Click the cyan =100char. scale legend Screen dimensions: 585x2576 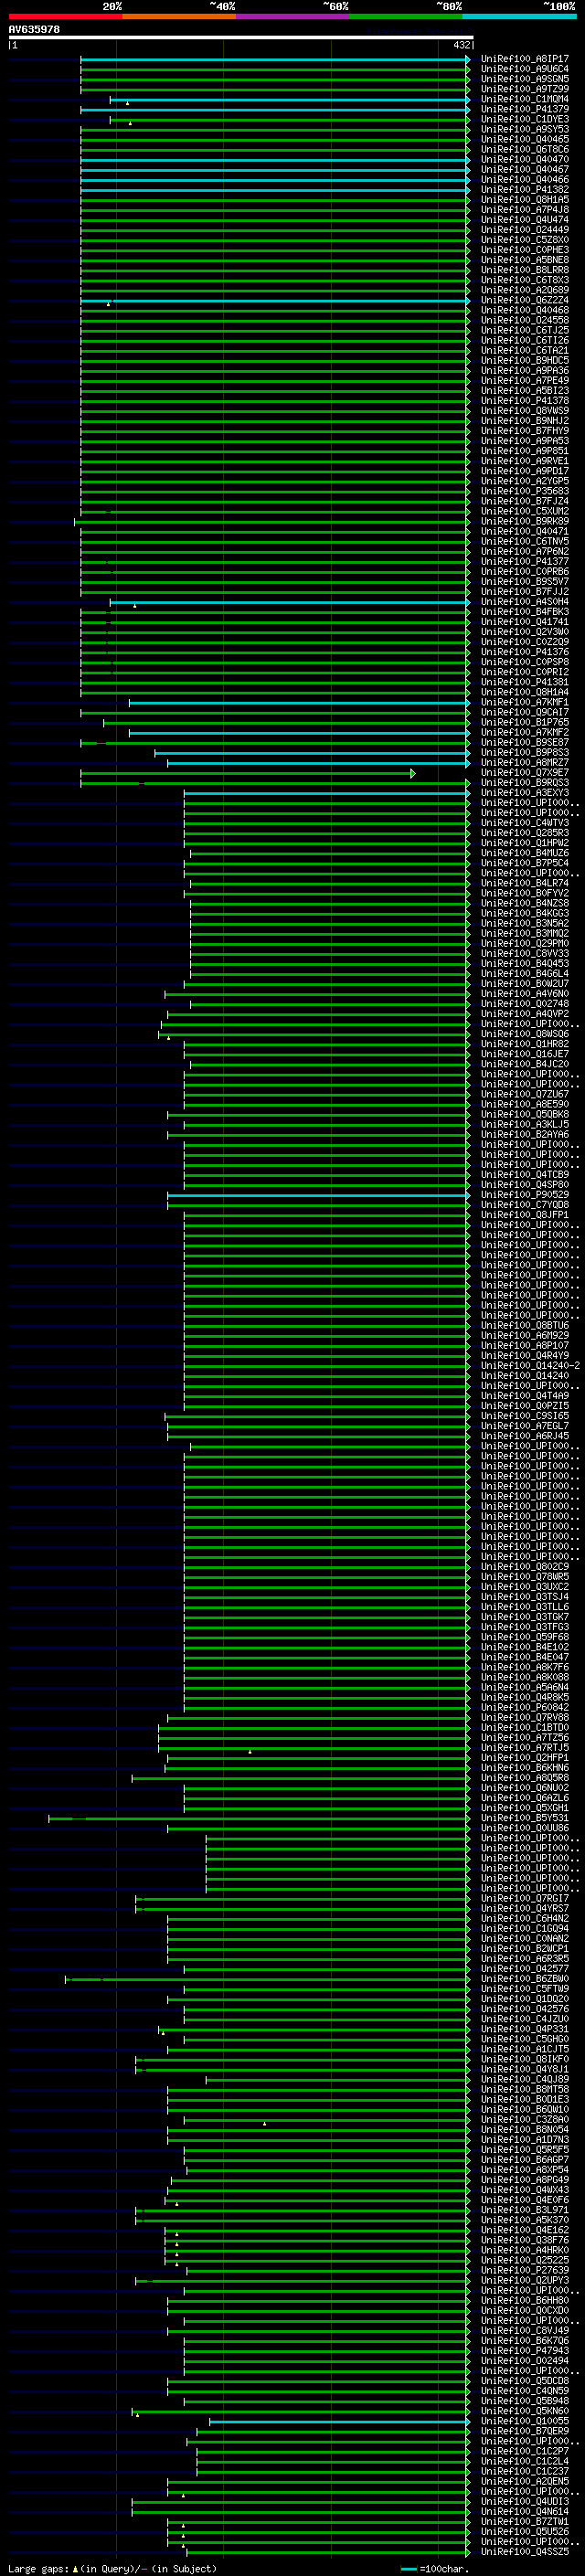tap(435, 2569)
